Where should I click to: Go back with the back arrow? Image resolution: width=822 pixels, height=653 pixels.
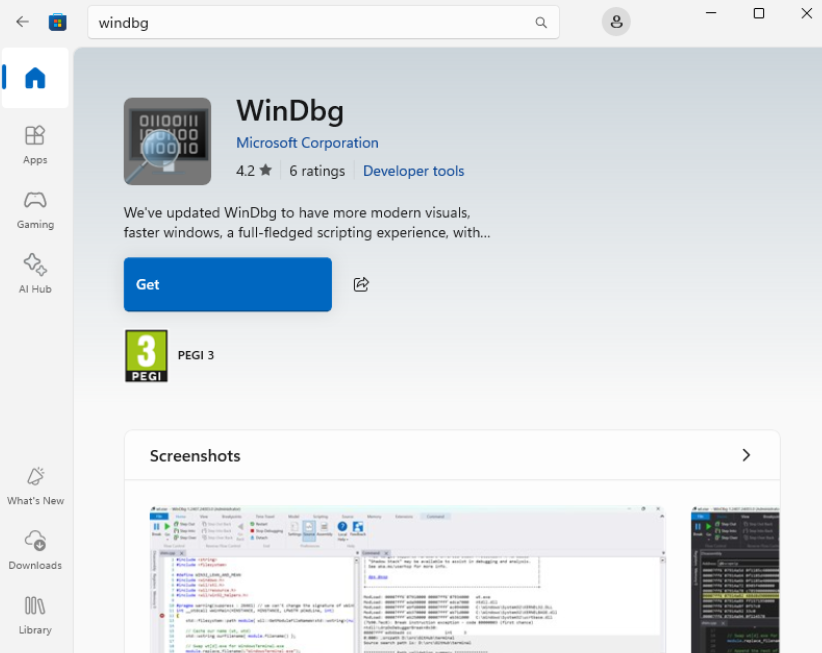pos(22,21)
